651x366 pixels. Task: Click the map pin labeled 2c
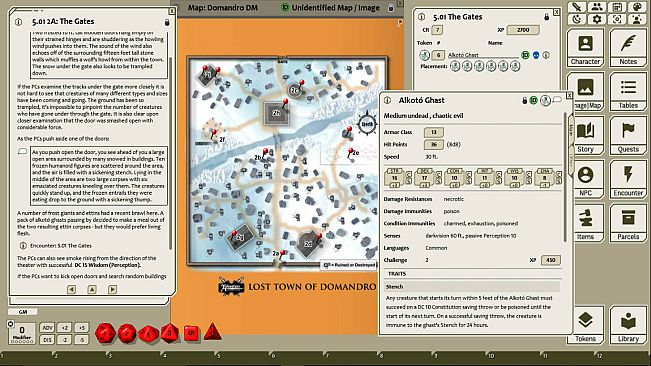tap(302, 85)
